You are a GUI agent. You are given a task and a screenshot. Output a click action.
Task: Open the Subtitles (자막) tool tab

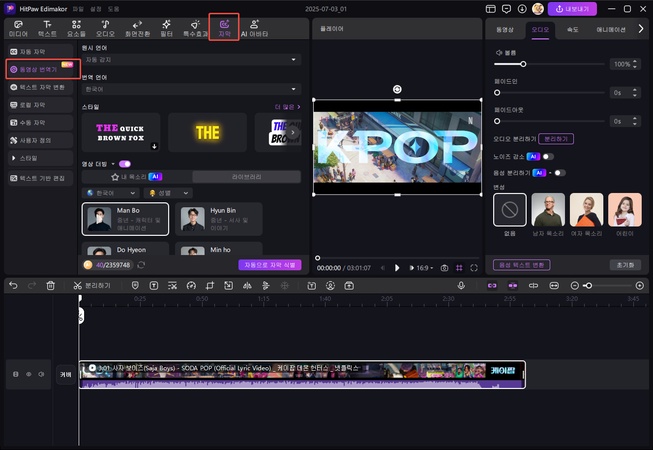pos(224,28)
